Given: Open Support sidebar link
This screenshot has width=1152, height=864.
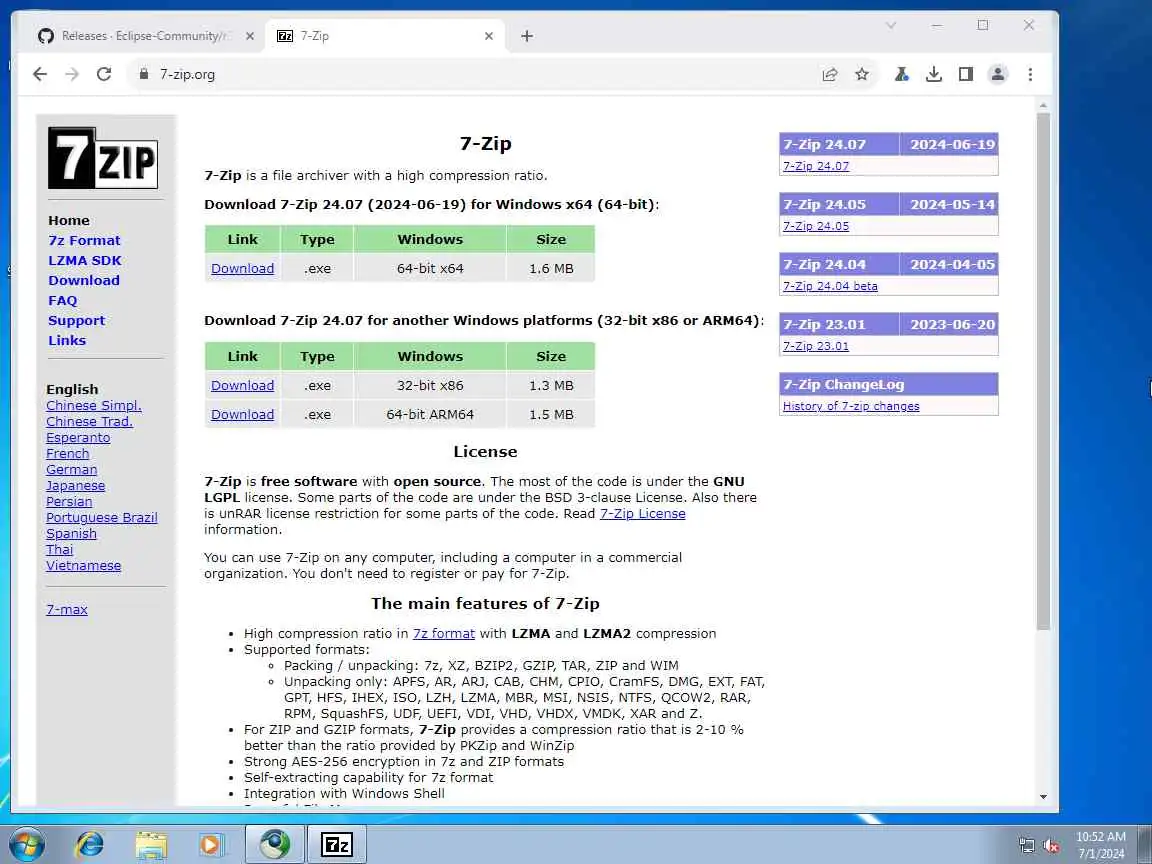Looking at the screenshot, I should pos(76,320).
